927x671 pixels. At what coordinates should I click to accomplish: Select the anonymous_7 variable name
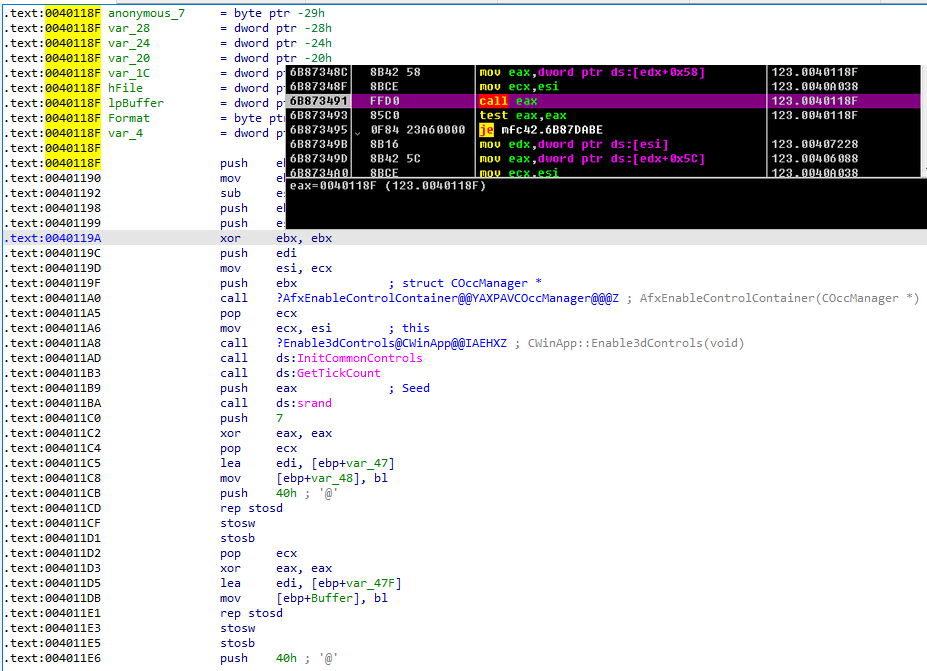tap(146, 13)
